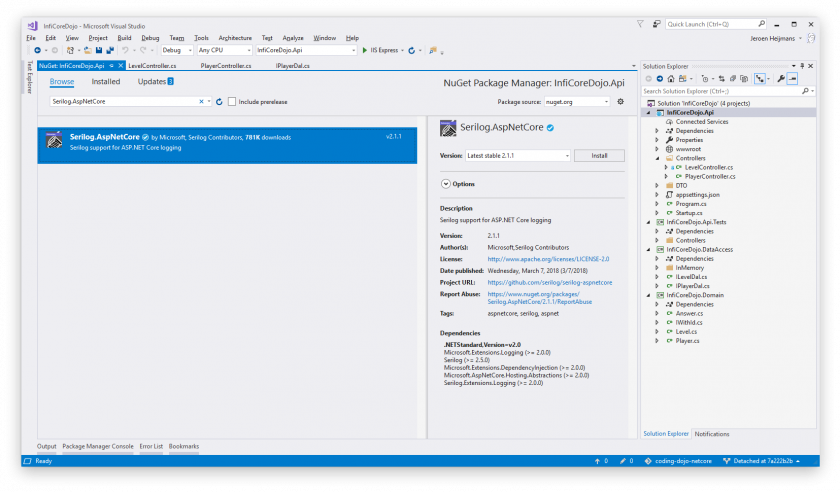Click the Solution Explorer search magnifier icon
Image resolution: width=840 pixels, height=492 pixels.
click(805, 91)
